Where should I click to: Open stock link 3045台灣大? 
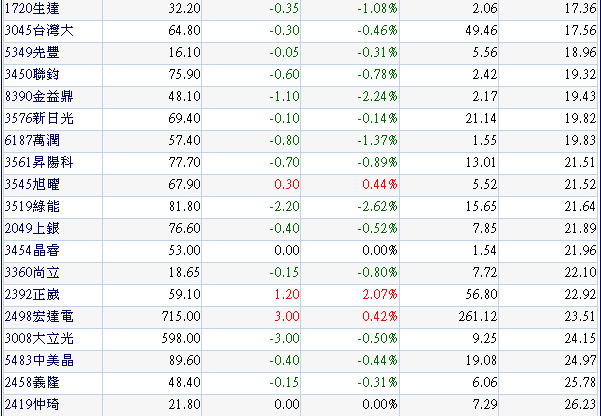(39, 30)
